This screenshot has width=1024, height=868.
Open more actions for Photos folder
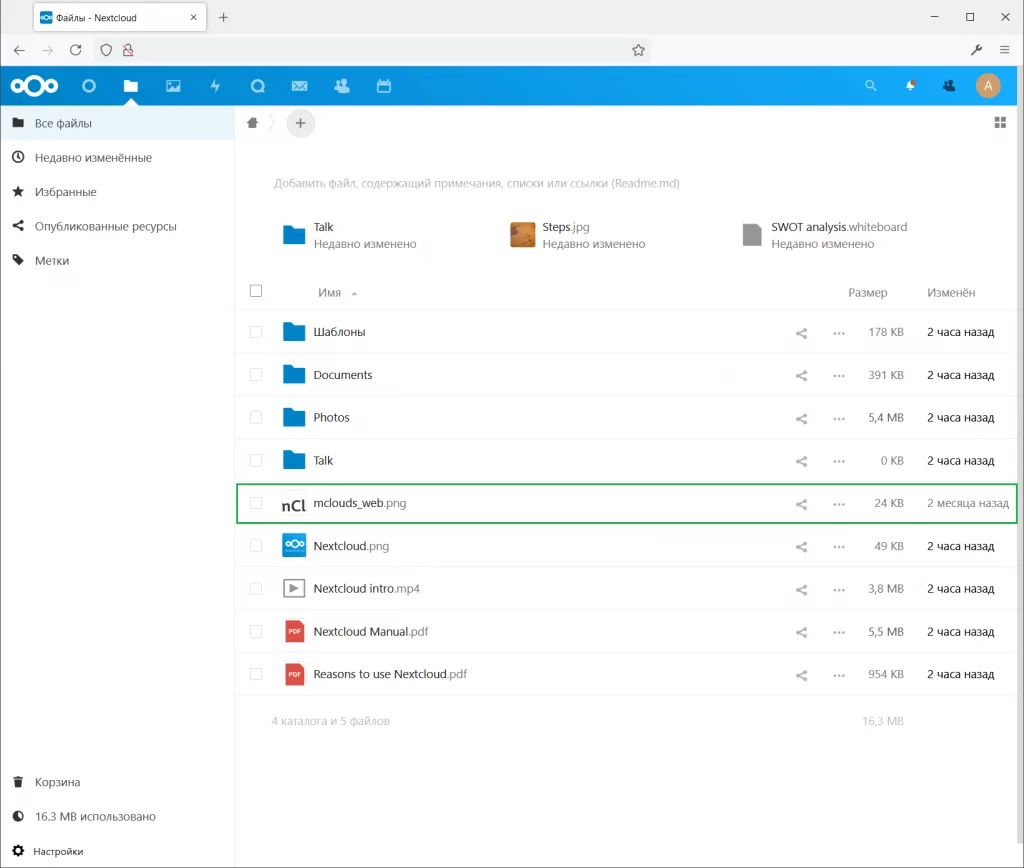coord(839,419)
